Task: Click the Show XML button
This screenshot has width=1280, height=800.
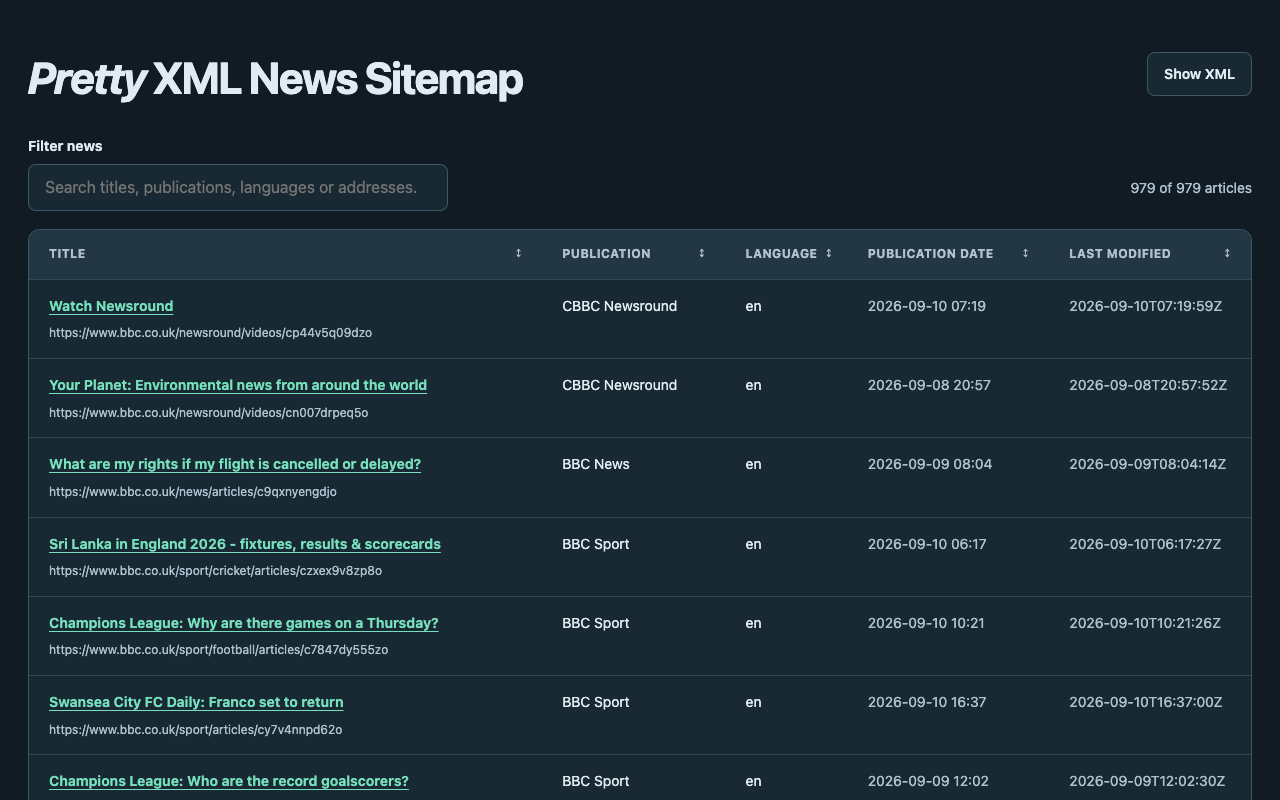Action: (x=1199, y=74)
